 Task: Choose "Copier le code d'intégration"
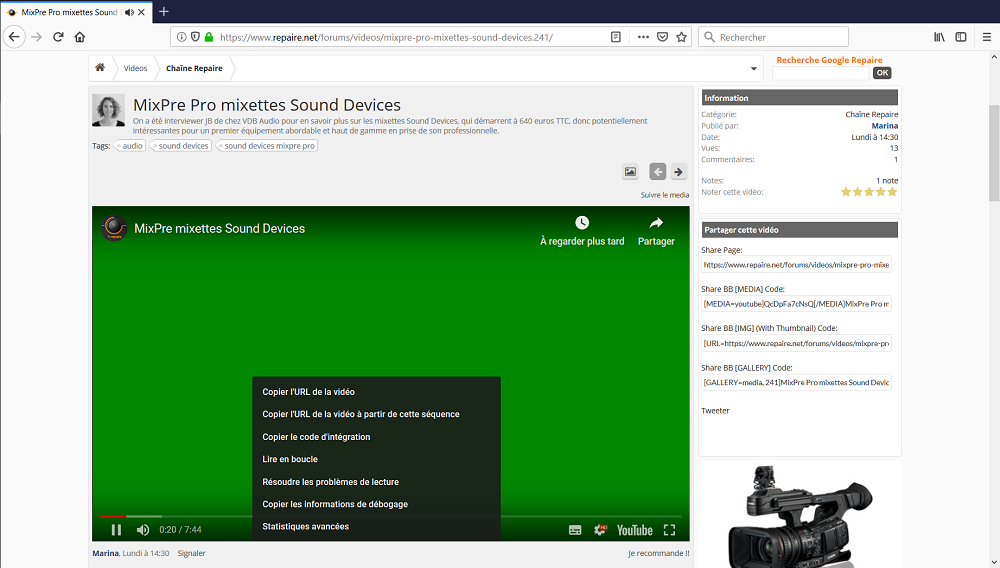click(x=316, y=437)
